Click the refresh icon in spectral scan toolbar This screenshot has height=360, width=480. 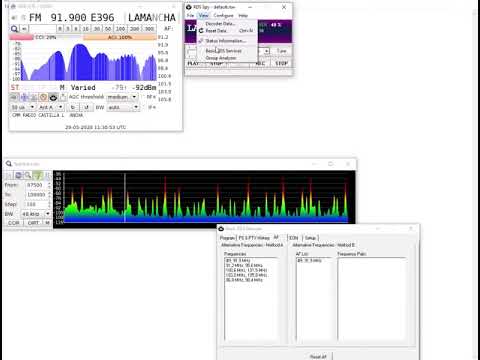coord(19,175)
